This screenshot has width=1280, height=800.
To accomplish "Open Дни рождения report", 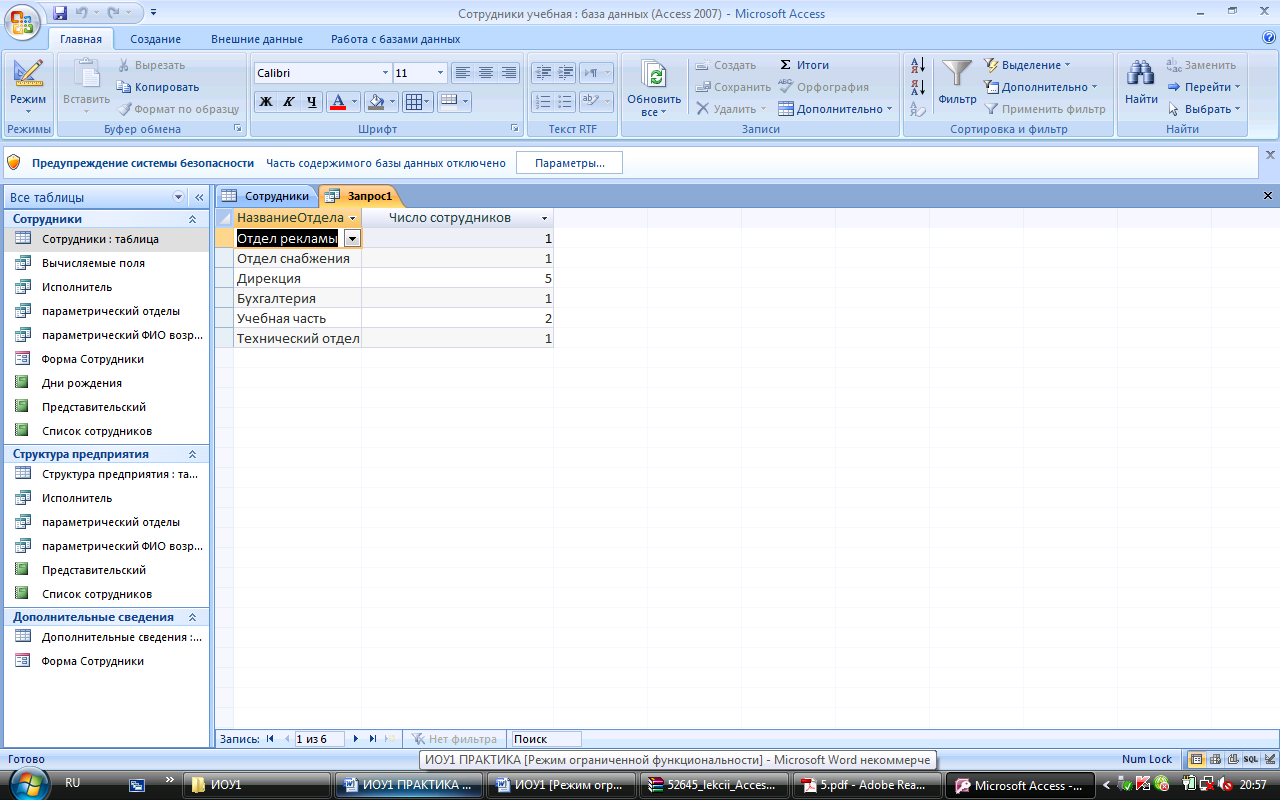I will (105, 383).
